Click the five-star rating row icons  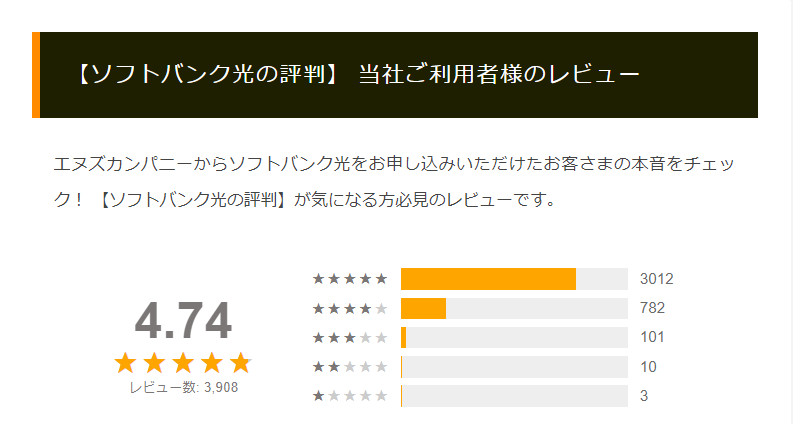350,279
